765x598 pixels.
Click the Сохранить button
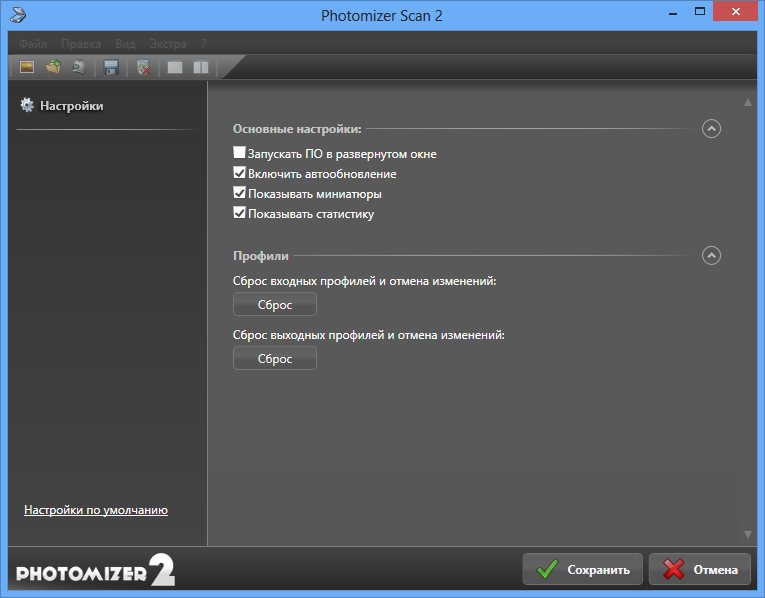583,569
